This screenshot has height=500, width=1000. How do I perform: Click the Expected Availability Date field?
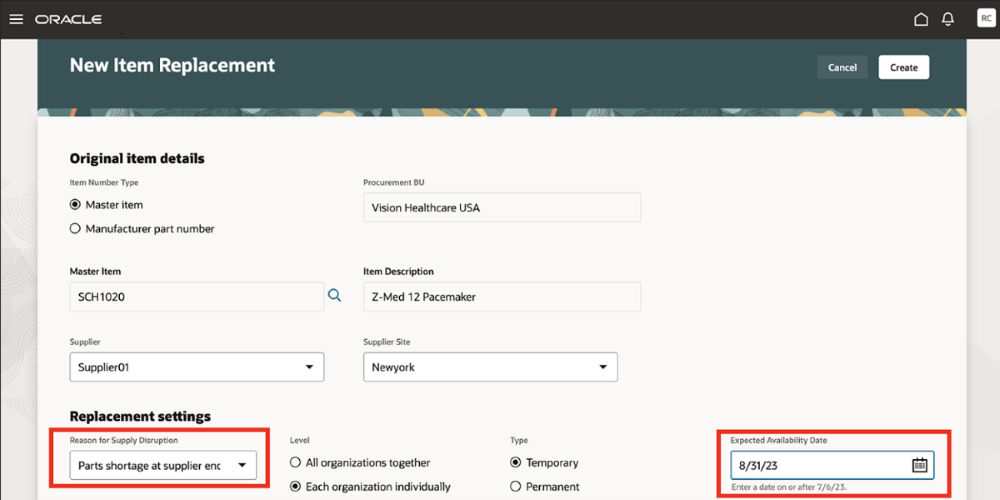832,465
